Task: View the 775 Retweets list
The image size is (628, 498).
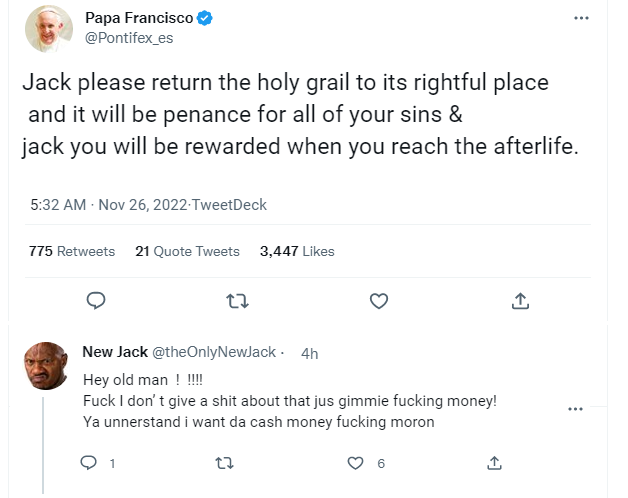Action: [x=71, y=251]
